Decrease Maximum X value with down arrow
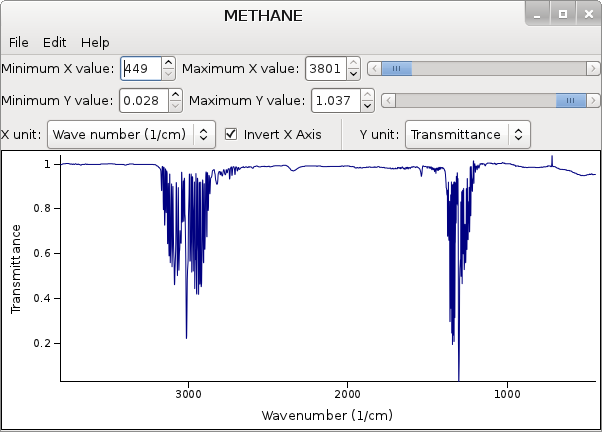602x432 pixels. (353, 74)
